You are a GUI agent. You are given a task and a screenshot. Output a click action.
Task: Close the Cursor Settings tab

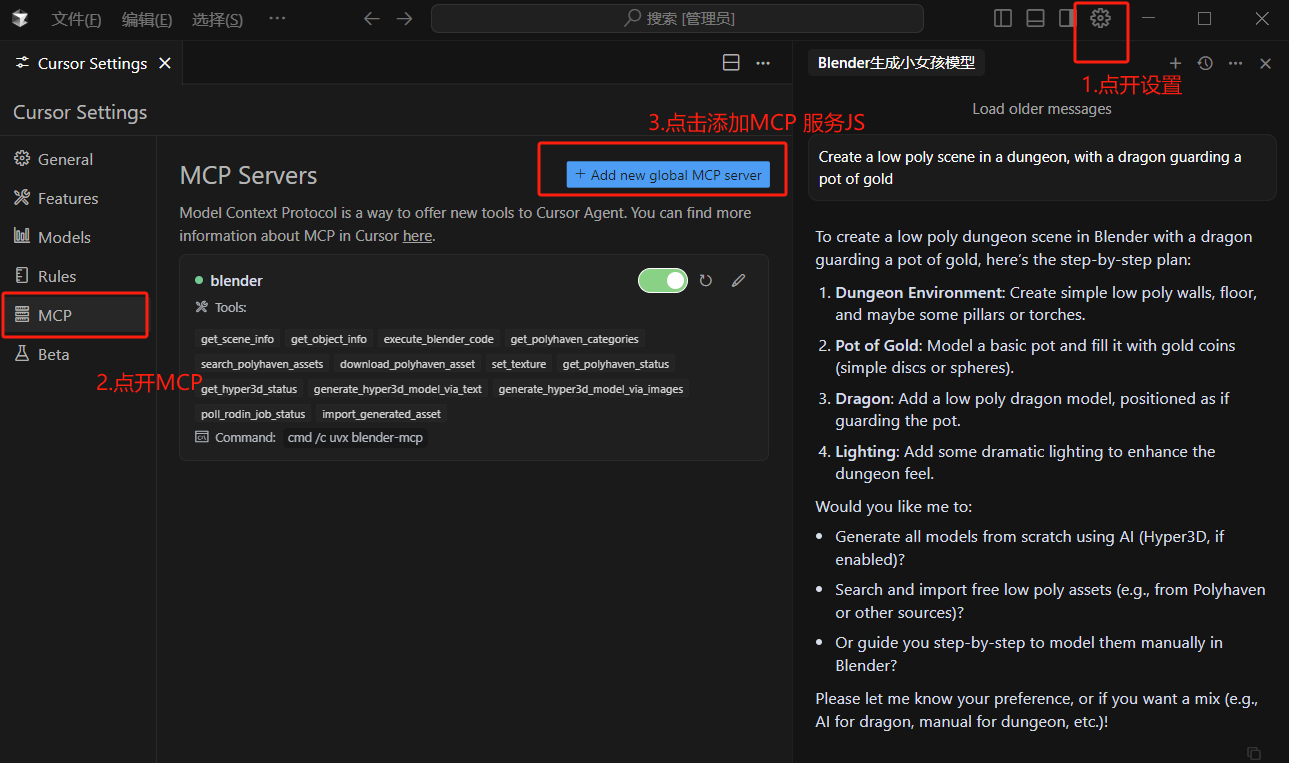click(x=165, y=63)
